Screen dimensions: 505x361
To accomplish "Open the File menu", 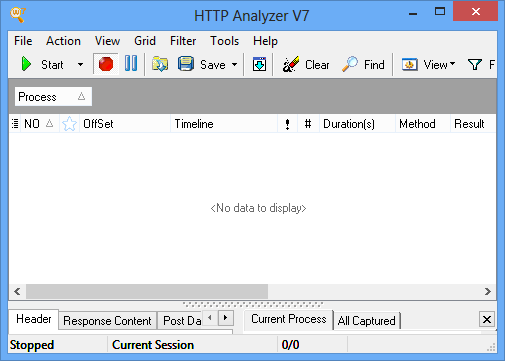I will click(23, 41).
